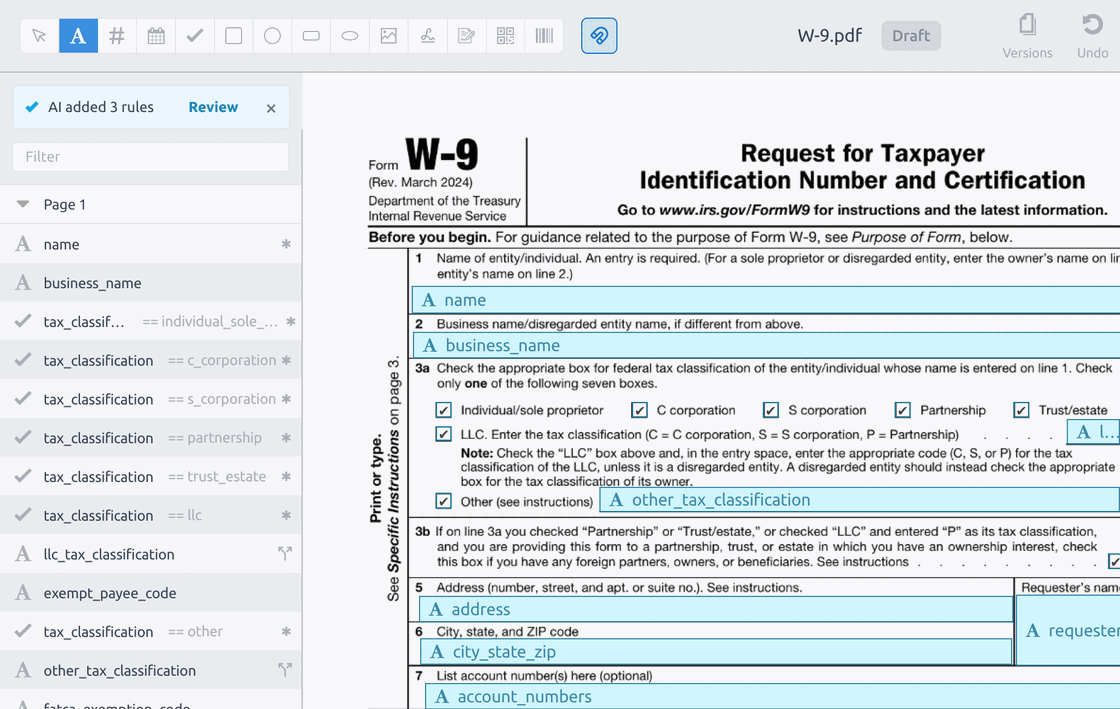The width and height of the screenshot is (1120, 709).
Task: Select the square shape tool
Action: click(x=234, y=36)
